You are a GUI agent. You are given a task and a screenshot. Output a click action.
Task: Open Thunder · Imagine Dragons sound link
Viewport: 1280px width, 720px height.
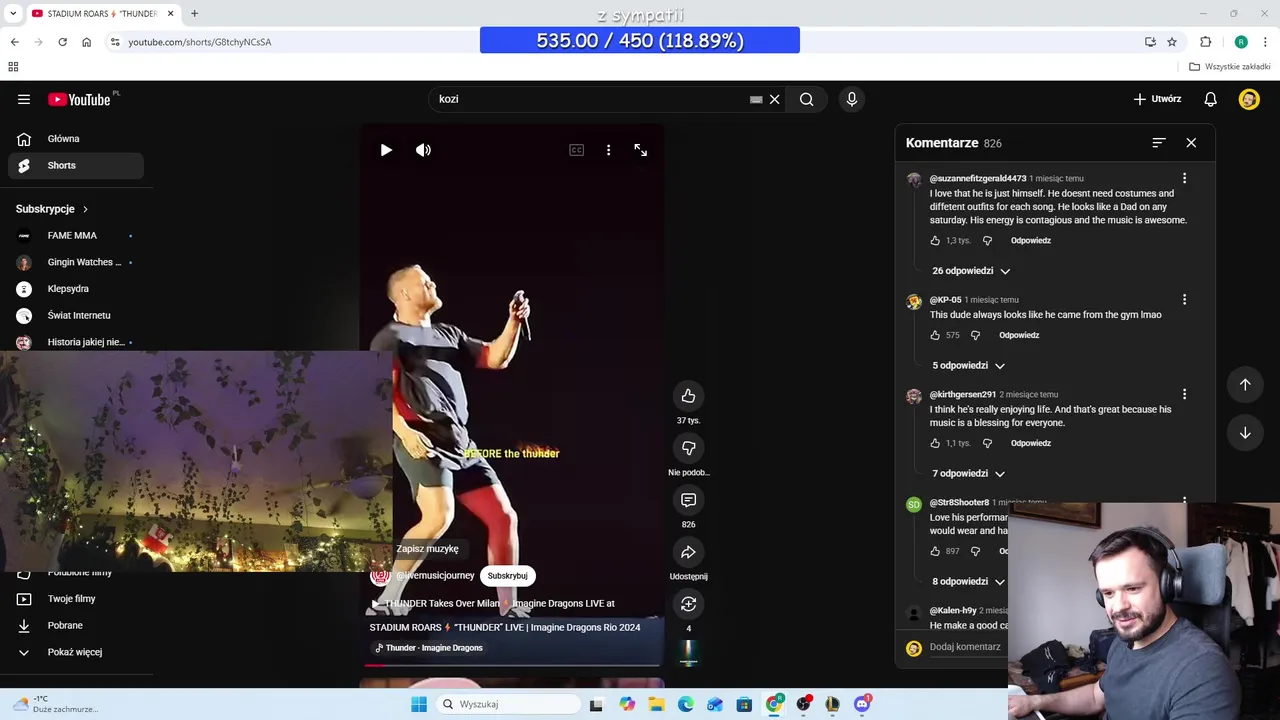click(429, 648)
